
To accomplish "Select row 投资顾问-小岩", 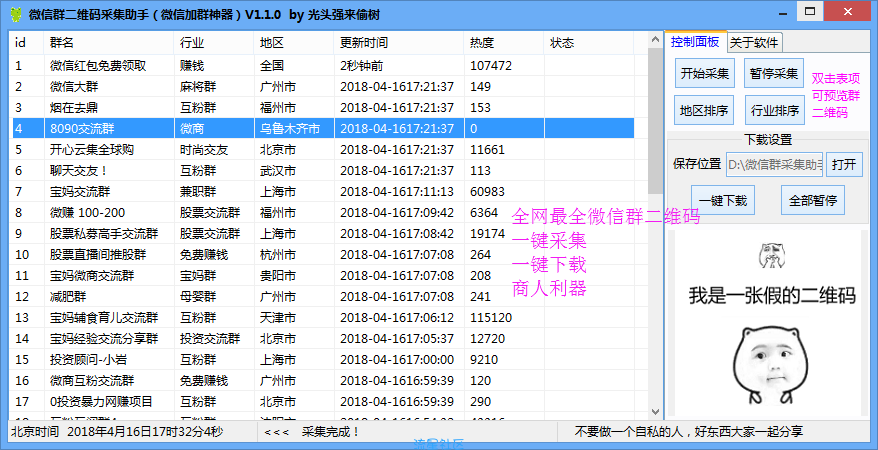I will (323, 359).
